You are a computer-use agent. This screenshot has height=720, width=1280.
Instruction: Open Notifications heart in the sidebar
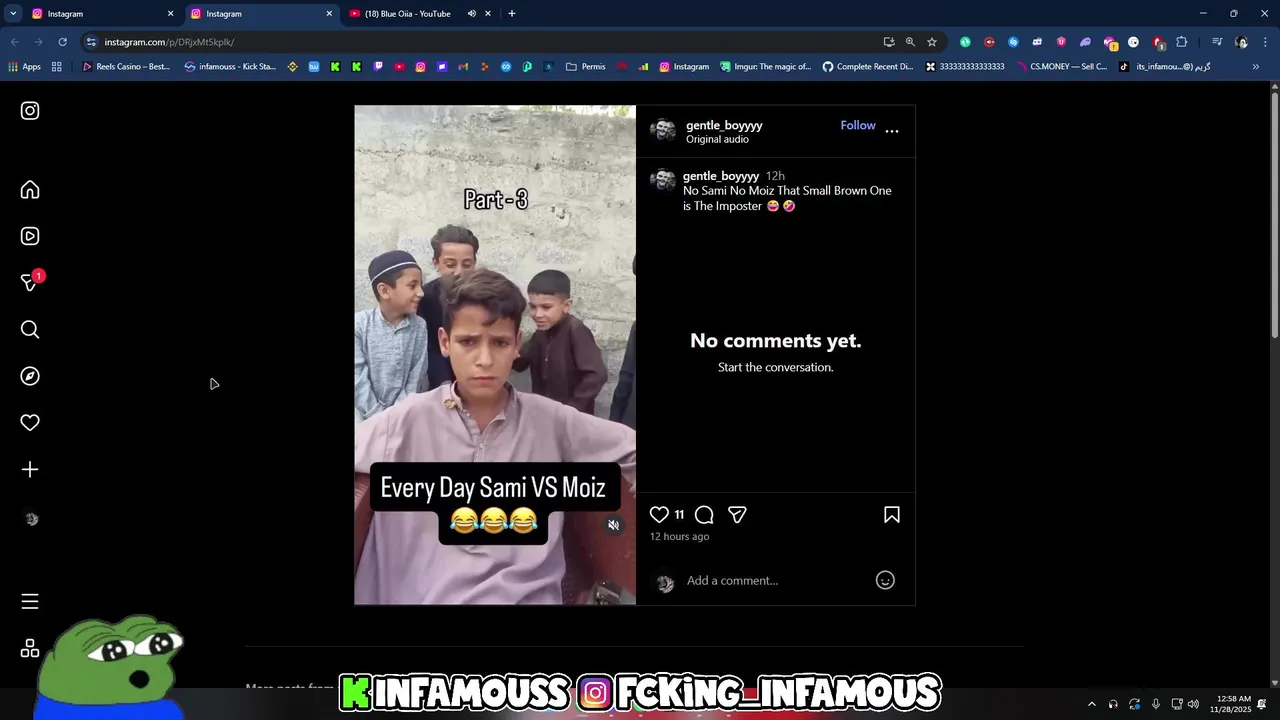click(x=30, y=423)
